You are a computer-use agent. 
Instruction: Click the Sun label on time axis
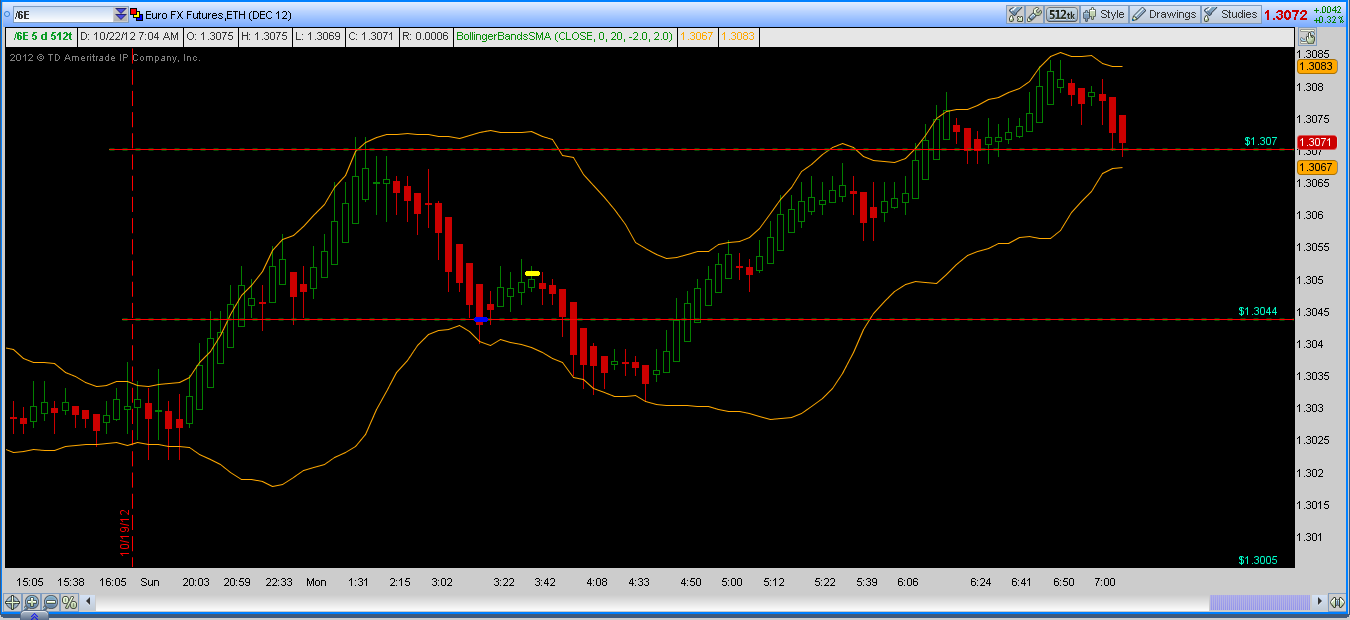pyautogui.click(x=150, y=581)
